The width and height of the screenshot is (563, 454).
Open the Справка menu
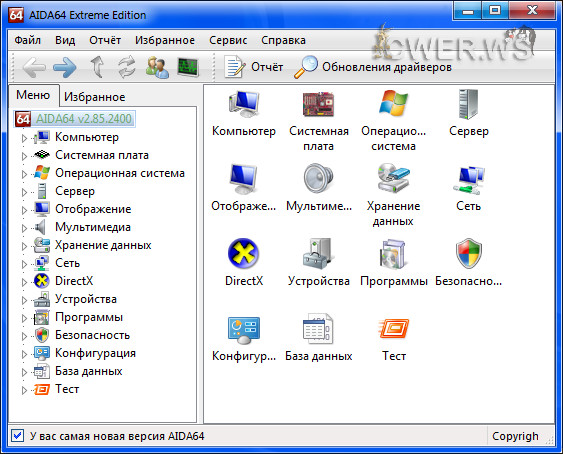pyautogui.click(x=283, y=40)
